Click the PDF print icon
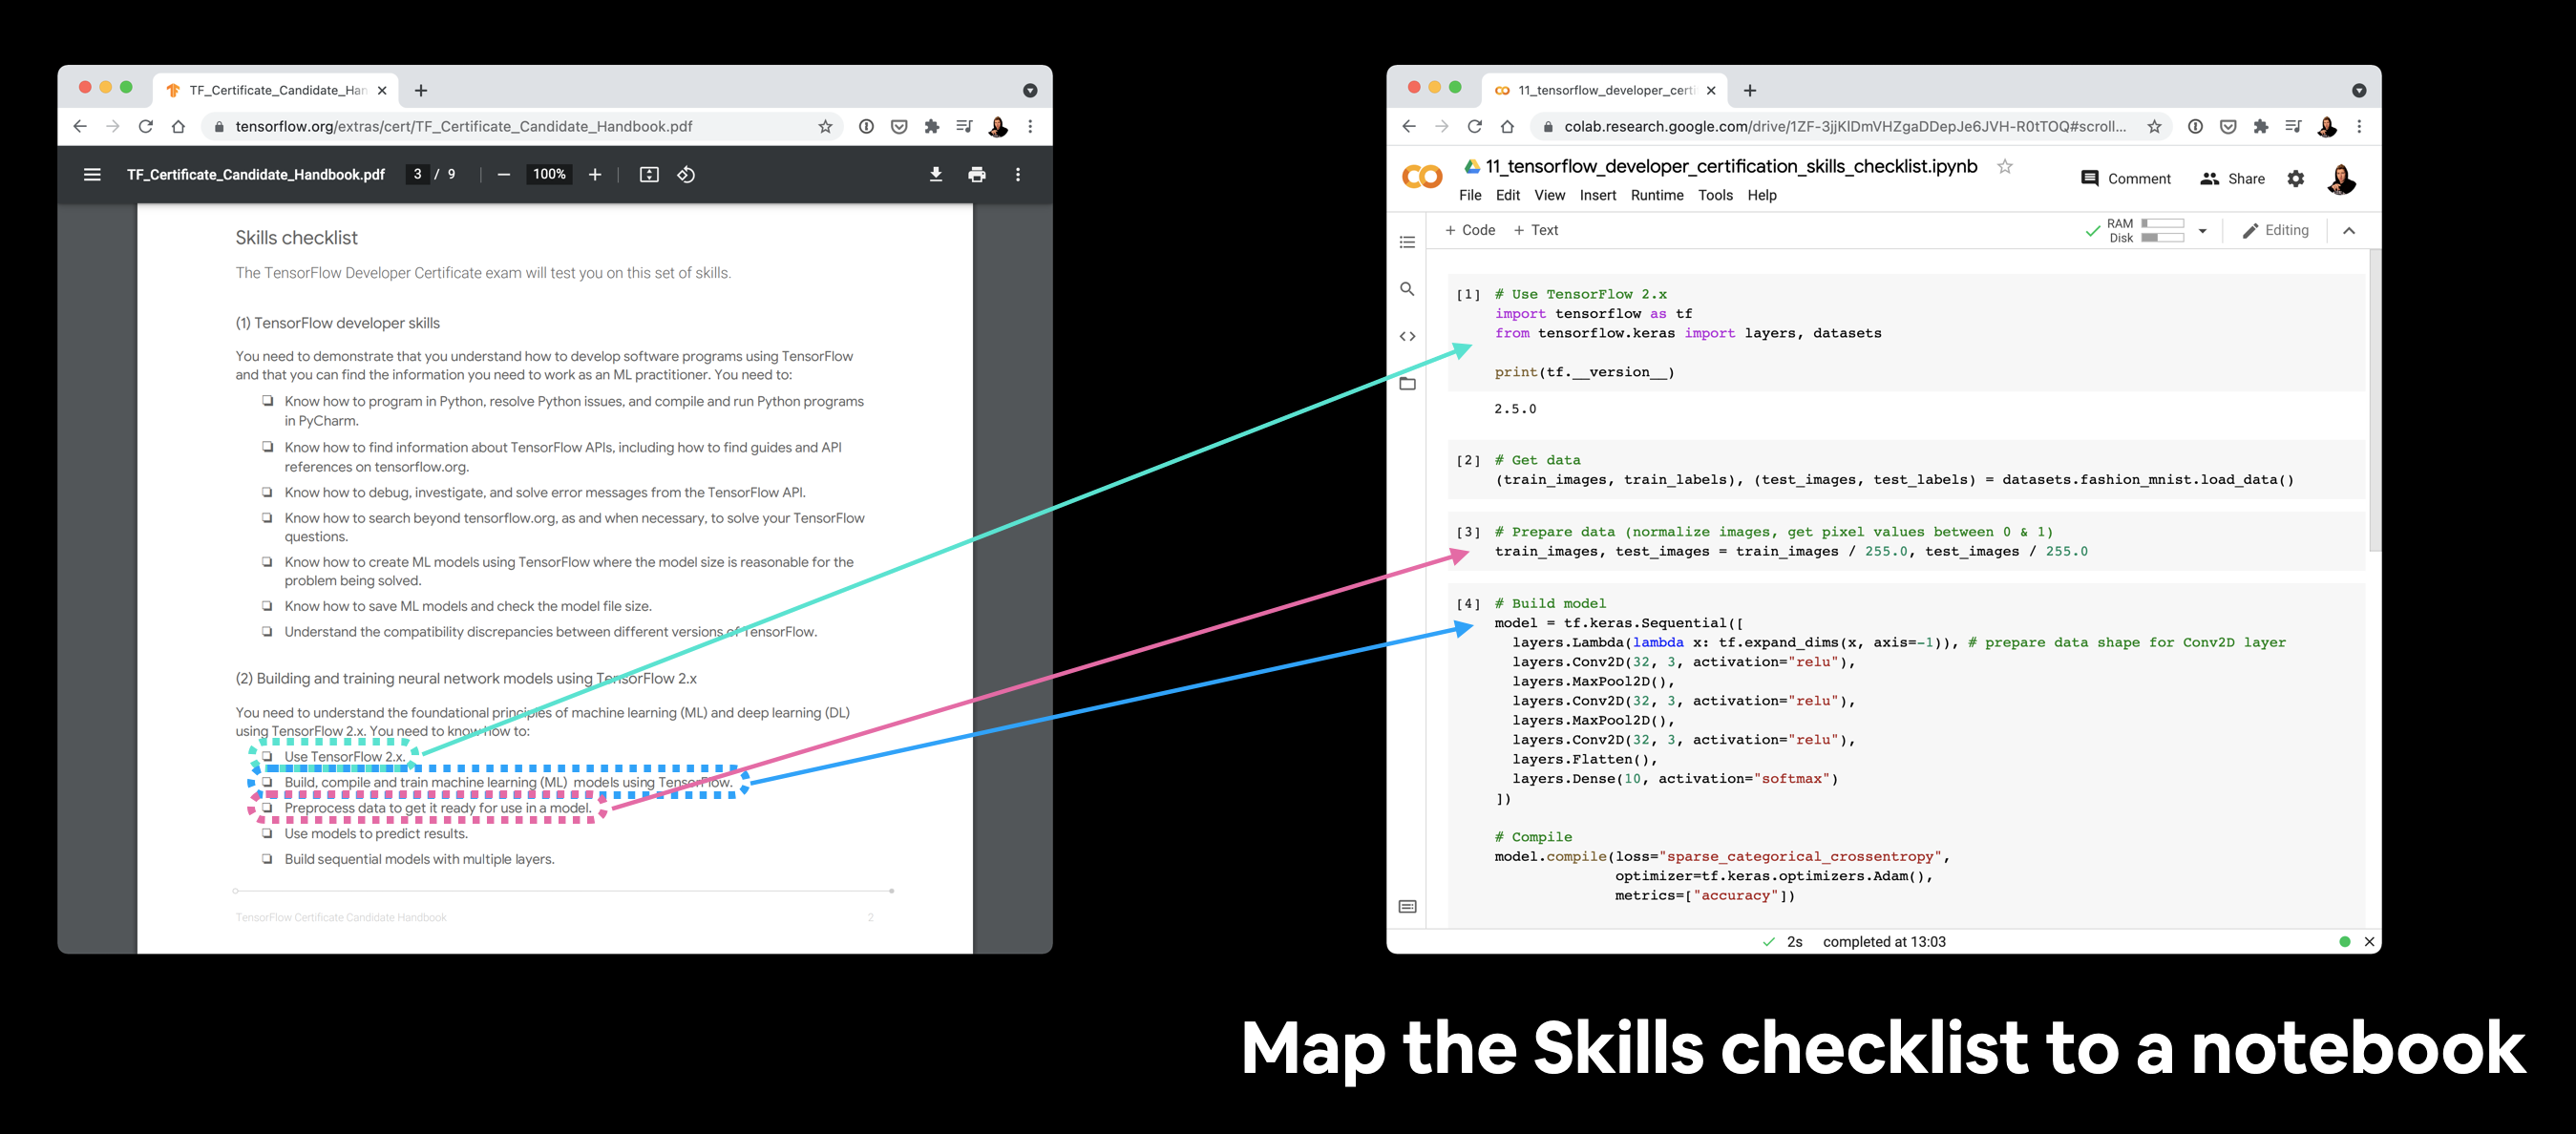2576x1134 pixels. (x=976, y=175)
